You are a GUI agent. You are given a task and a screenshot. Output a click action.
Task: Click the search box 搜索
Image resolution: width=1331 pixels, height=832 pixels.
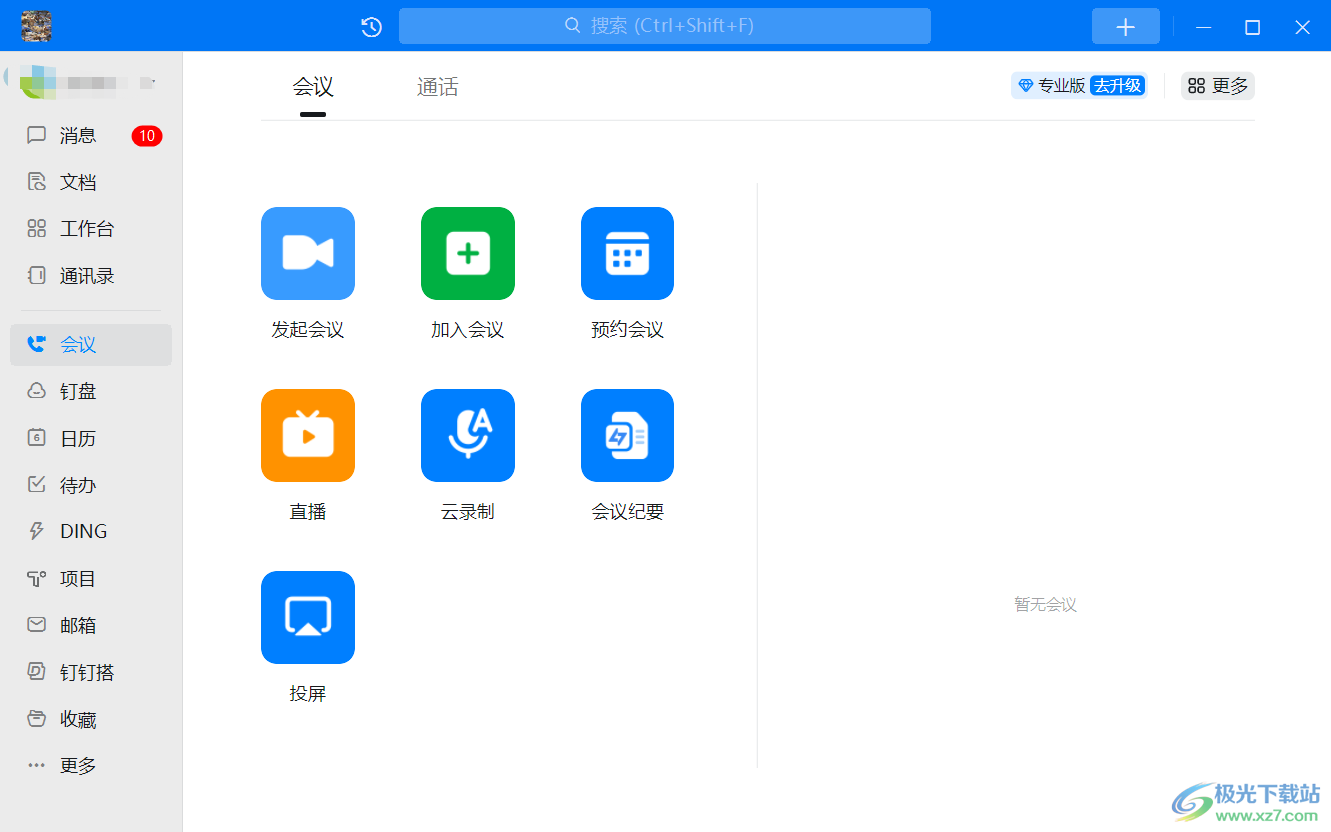[665, 26]
